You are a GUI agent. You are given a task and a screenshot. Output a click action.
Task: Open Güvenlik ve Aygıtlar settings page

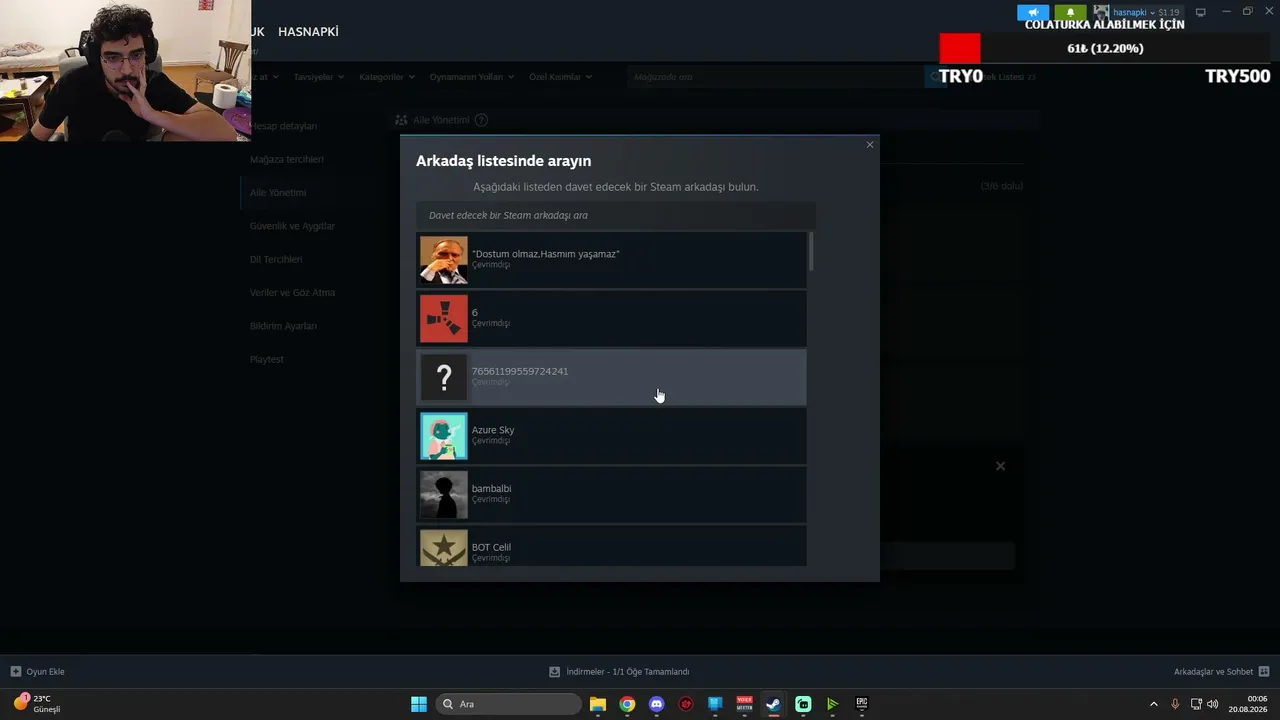click(x=292, y=226)
